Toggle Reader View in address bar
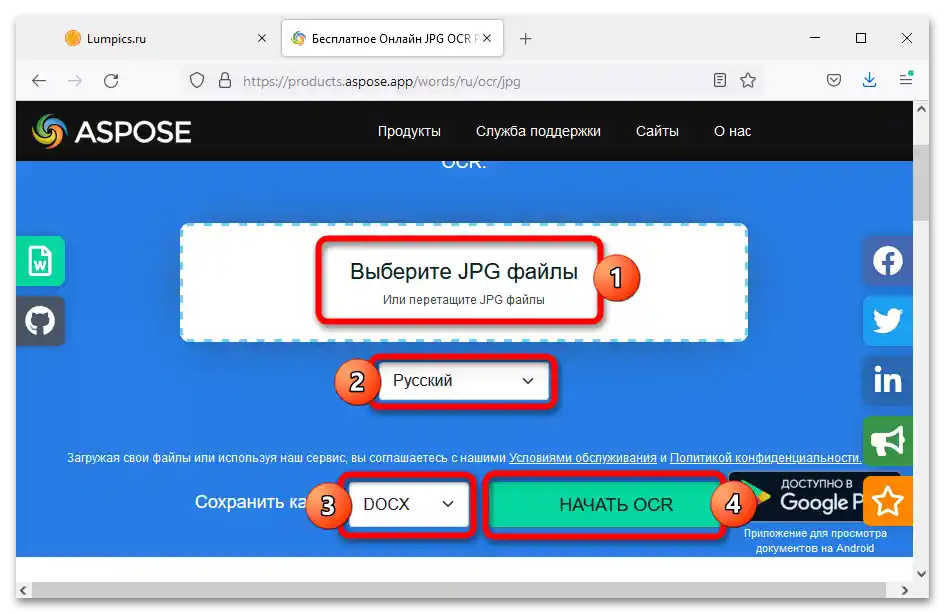Viewport: 945px width, 614px height. (x=720, y=80)
